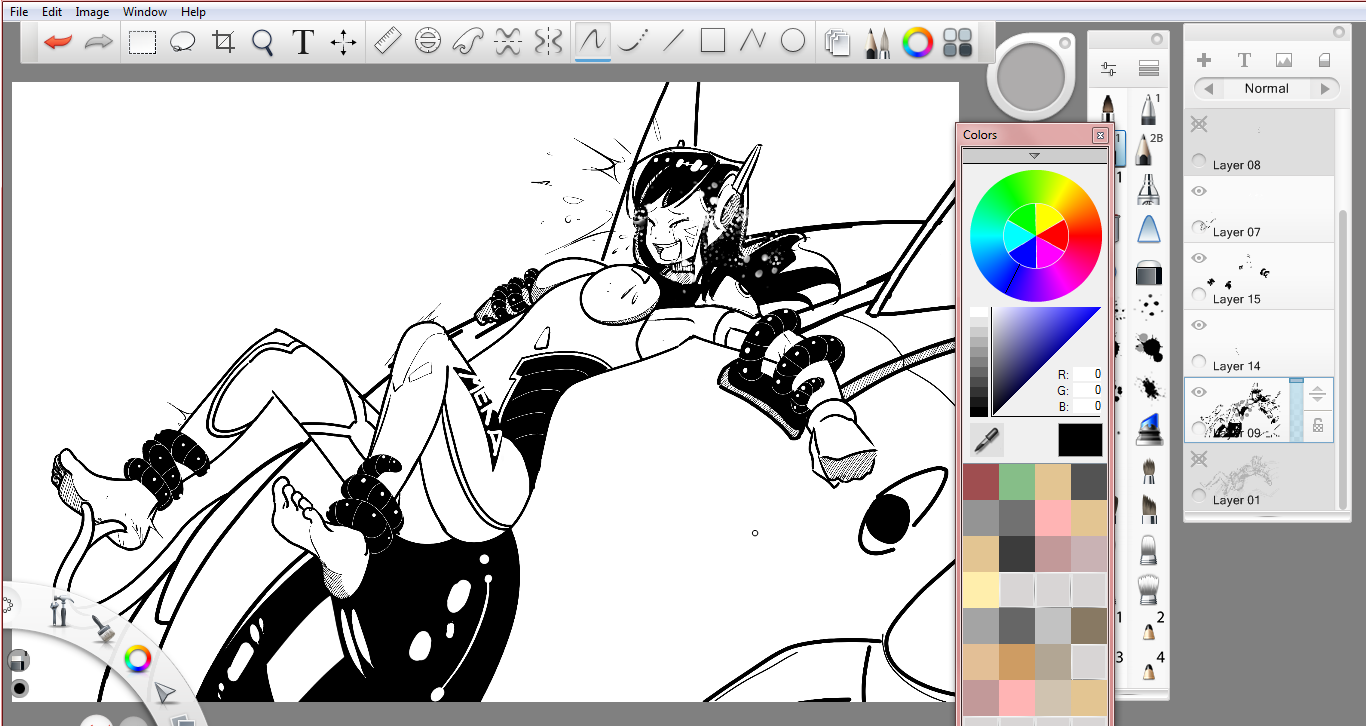Open the Normal blend mode selector
Viewport: 1366px width, 726px height.
1266,88
